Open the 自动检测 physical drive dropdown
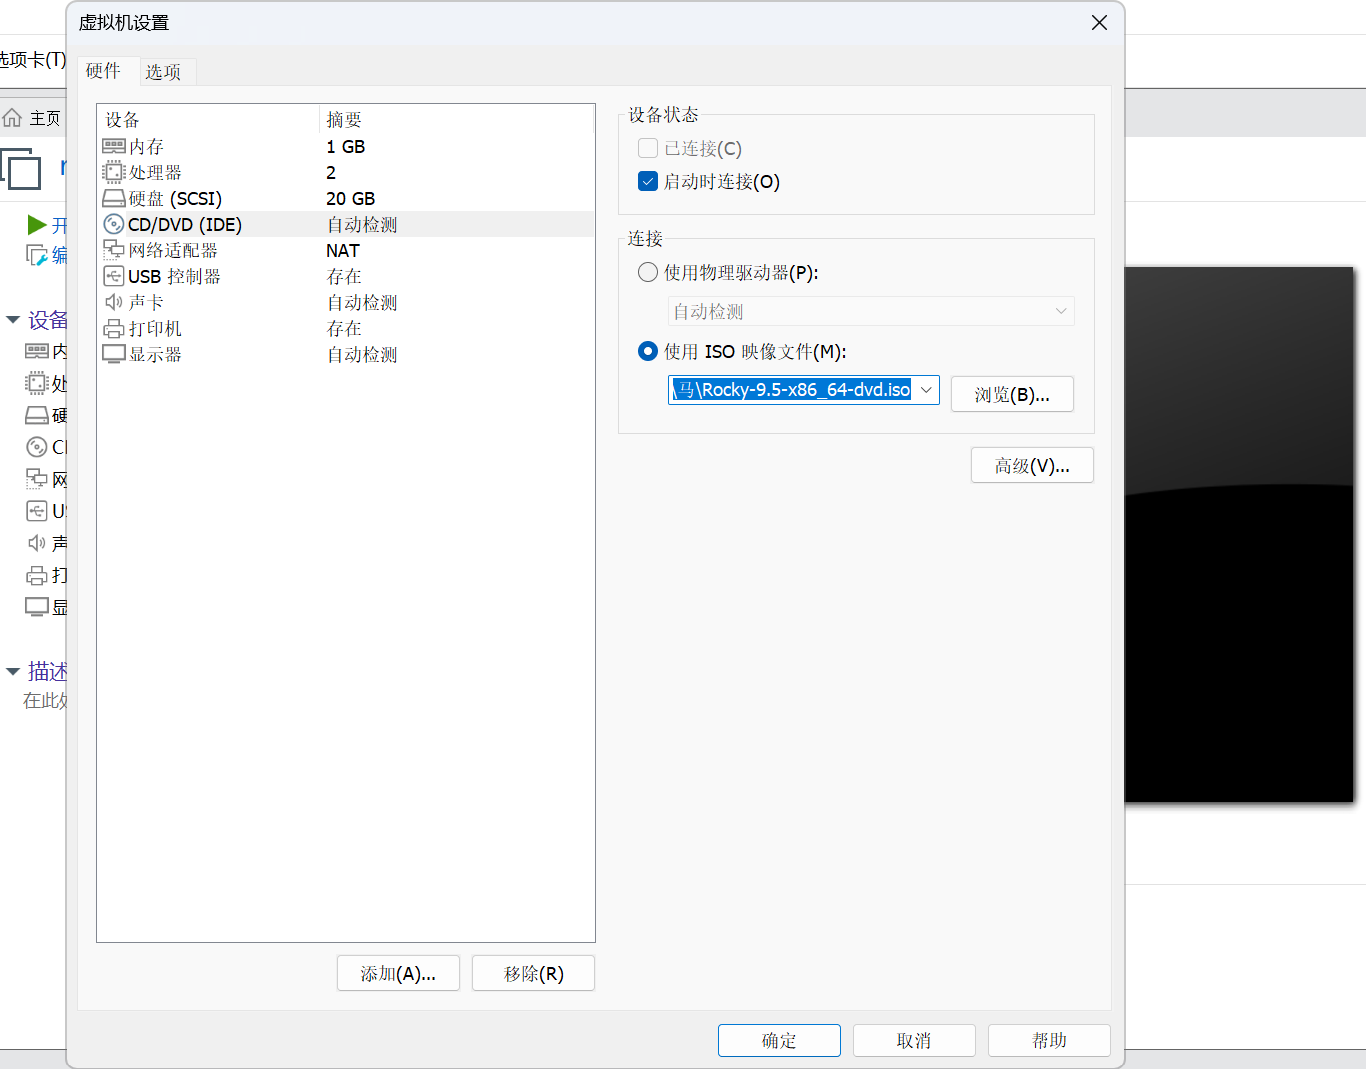 coord(871,311)
